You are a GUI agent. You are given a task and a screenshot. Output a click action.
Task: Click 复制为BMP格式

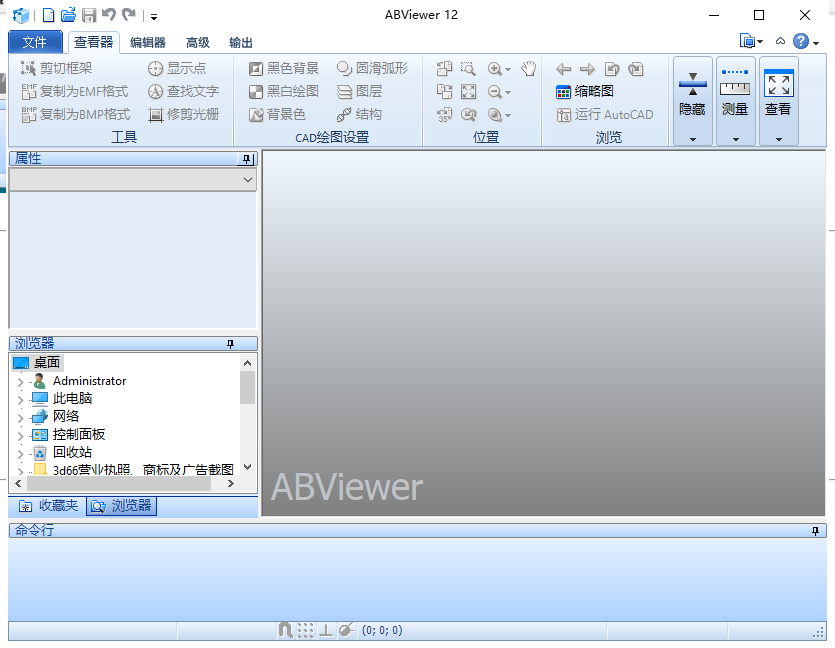(x=76, y=114)
